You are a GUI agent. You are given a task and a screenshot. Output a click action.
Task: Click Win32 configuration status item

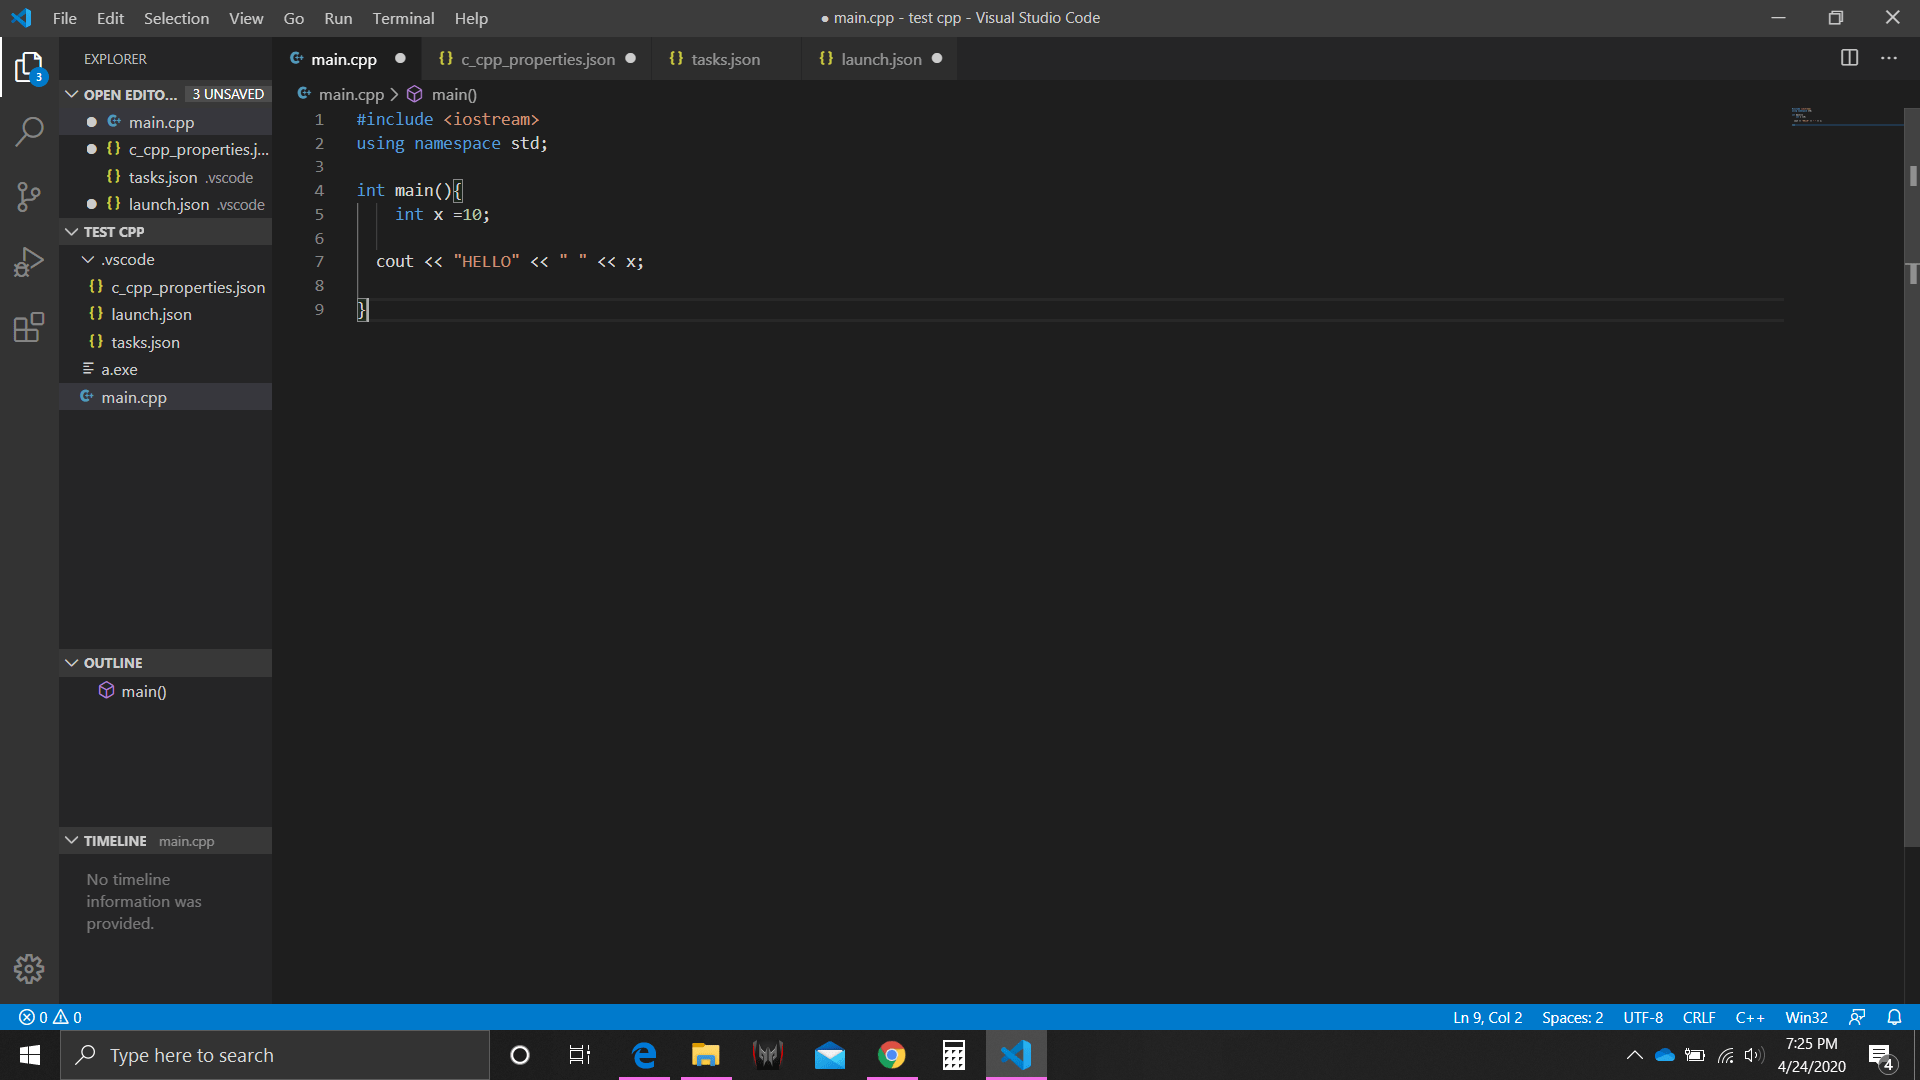pyautogui.click(x=1806, y=1017)
